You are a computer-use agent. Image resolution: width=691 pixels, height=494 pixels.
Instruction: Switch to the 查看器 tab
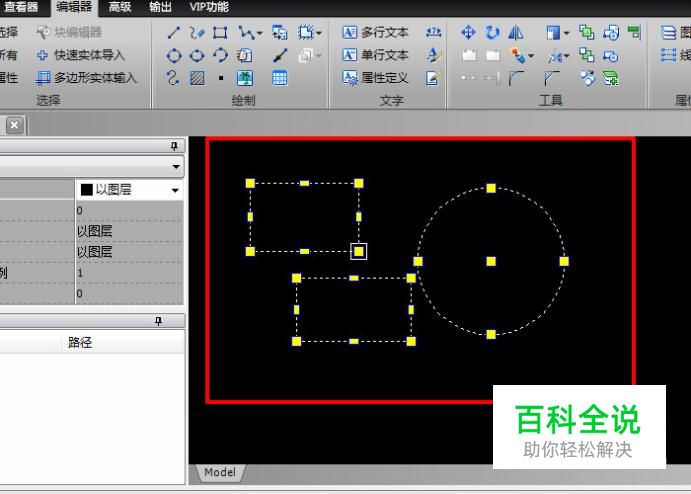point(21,7)
